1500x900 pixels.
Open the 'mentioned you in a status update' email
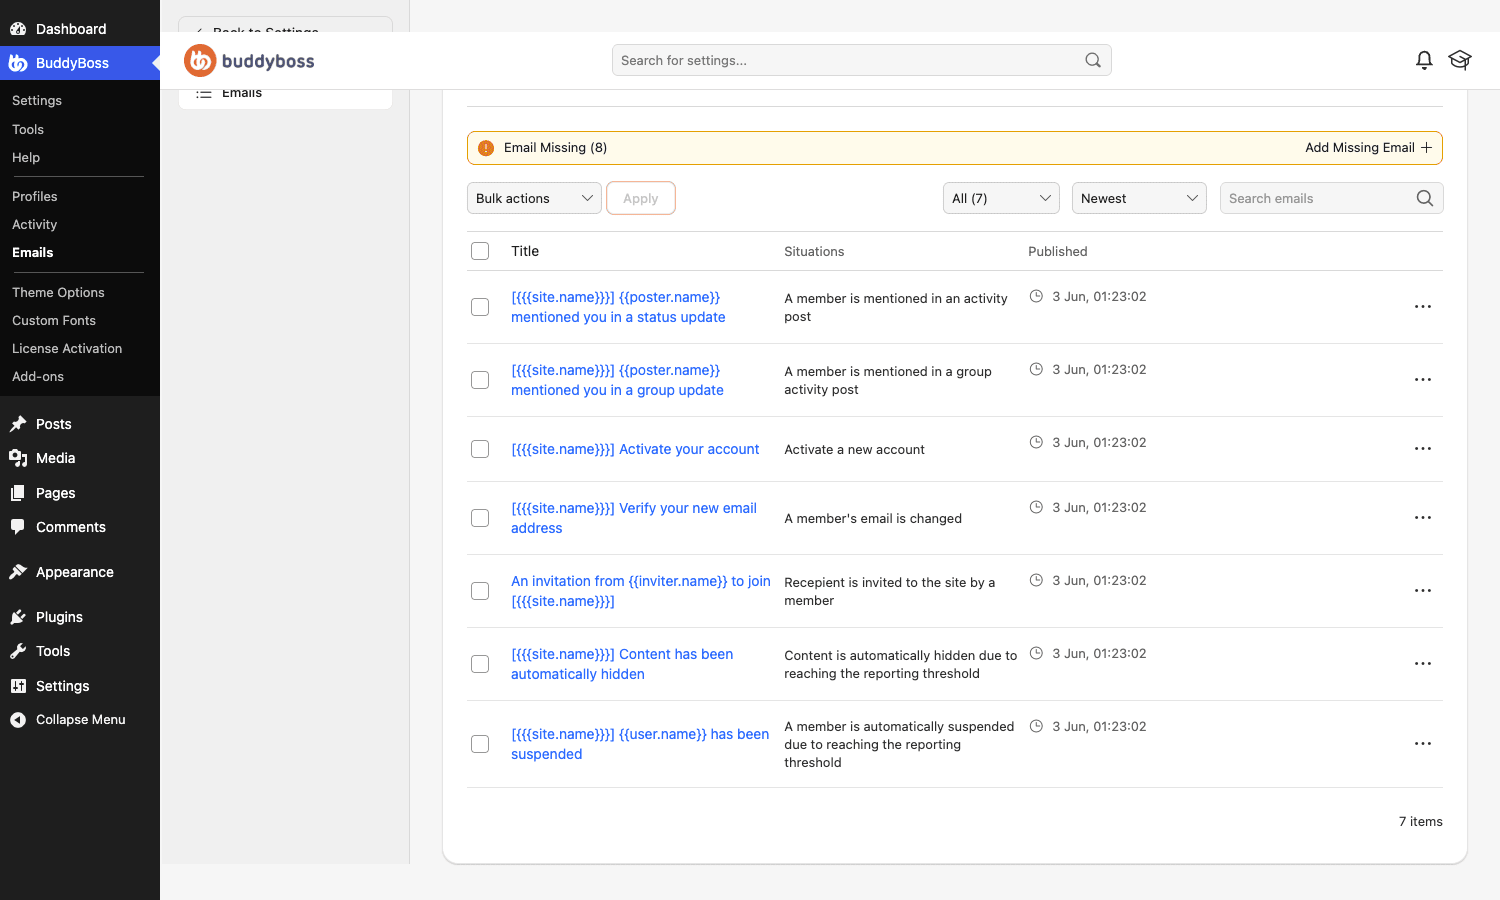click(x=618, y=307)
